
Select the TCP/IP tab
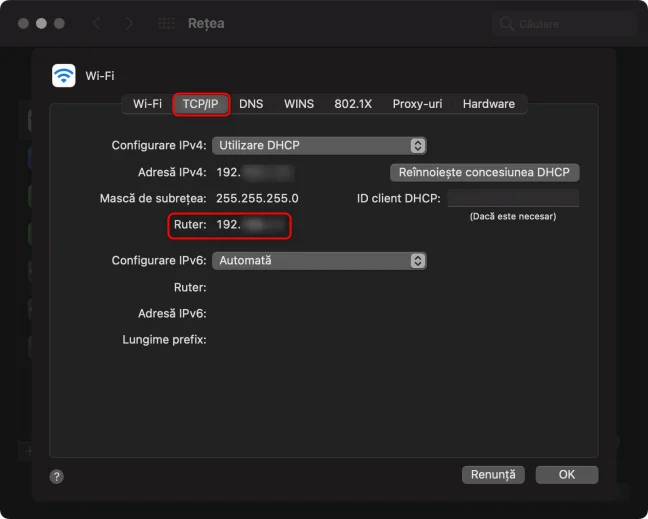click(x=201, y=104)
